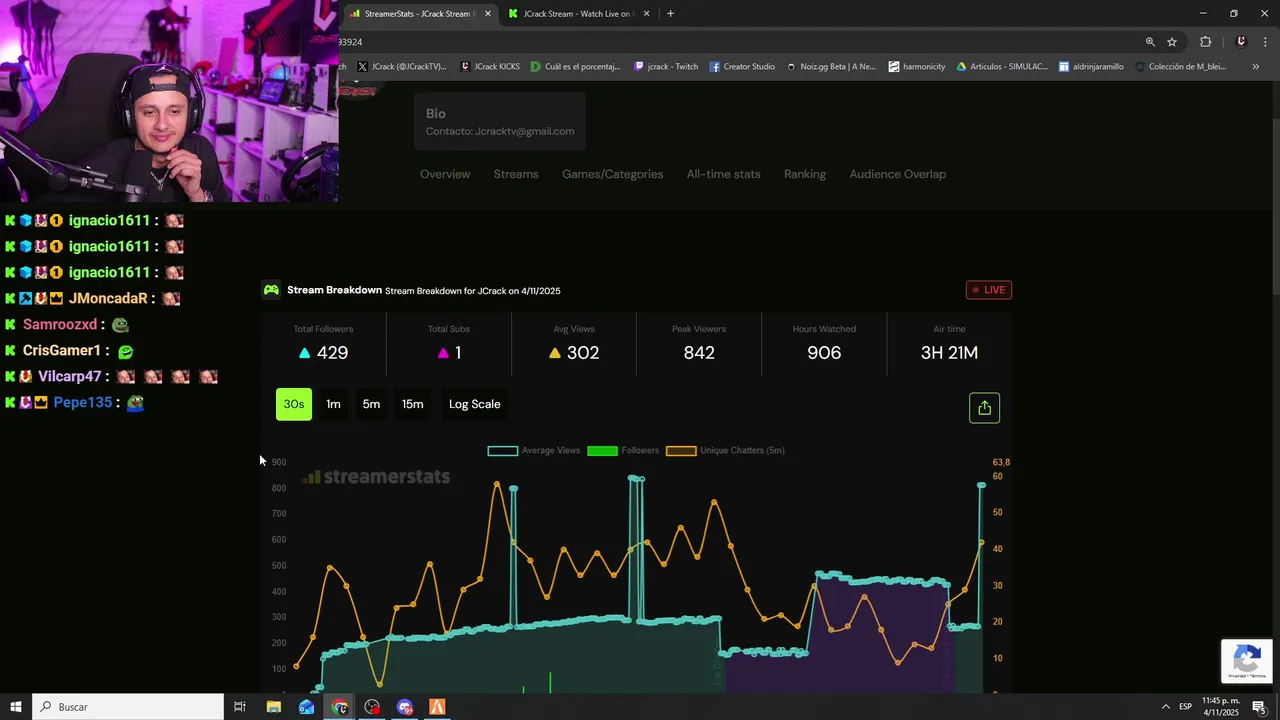Switch to JCrack Stream Watch Live tab
1280x720 pixels.
coord(577,14)
